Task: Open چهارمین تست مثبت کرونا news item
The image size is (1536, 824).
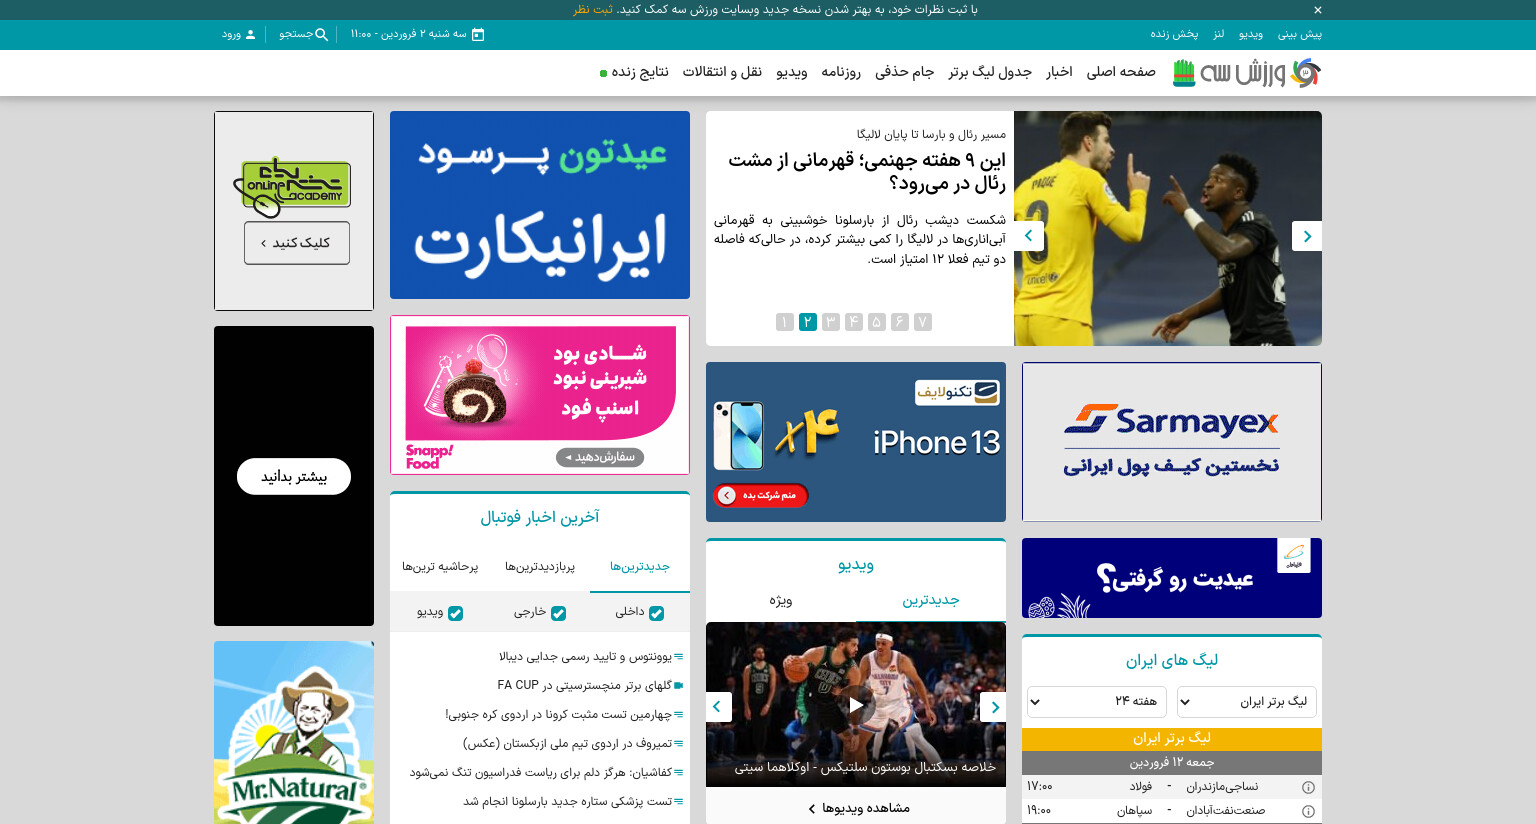Action: 558,715
